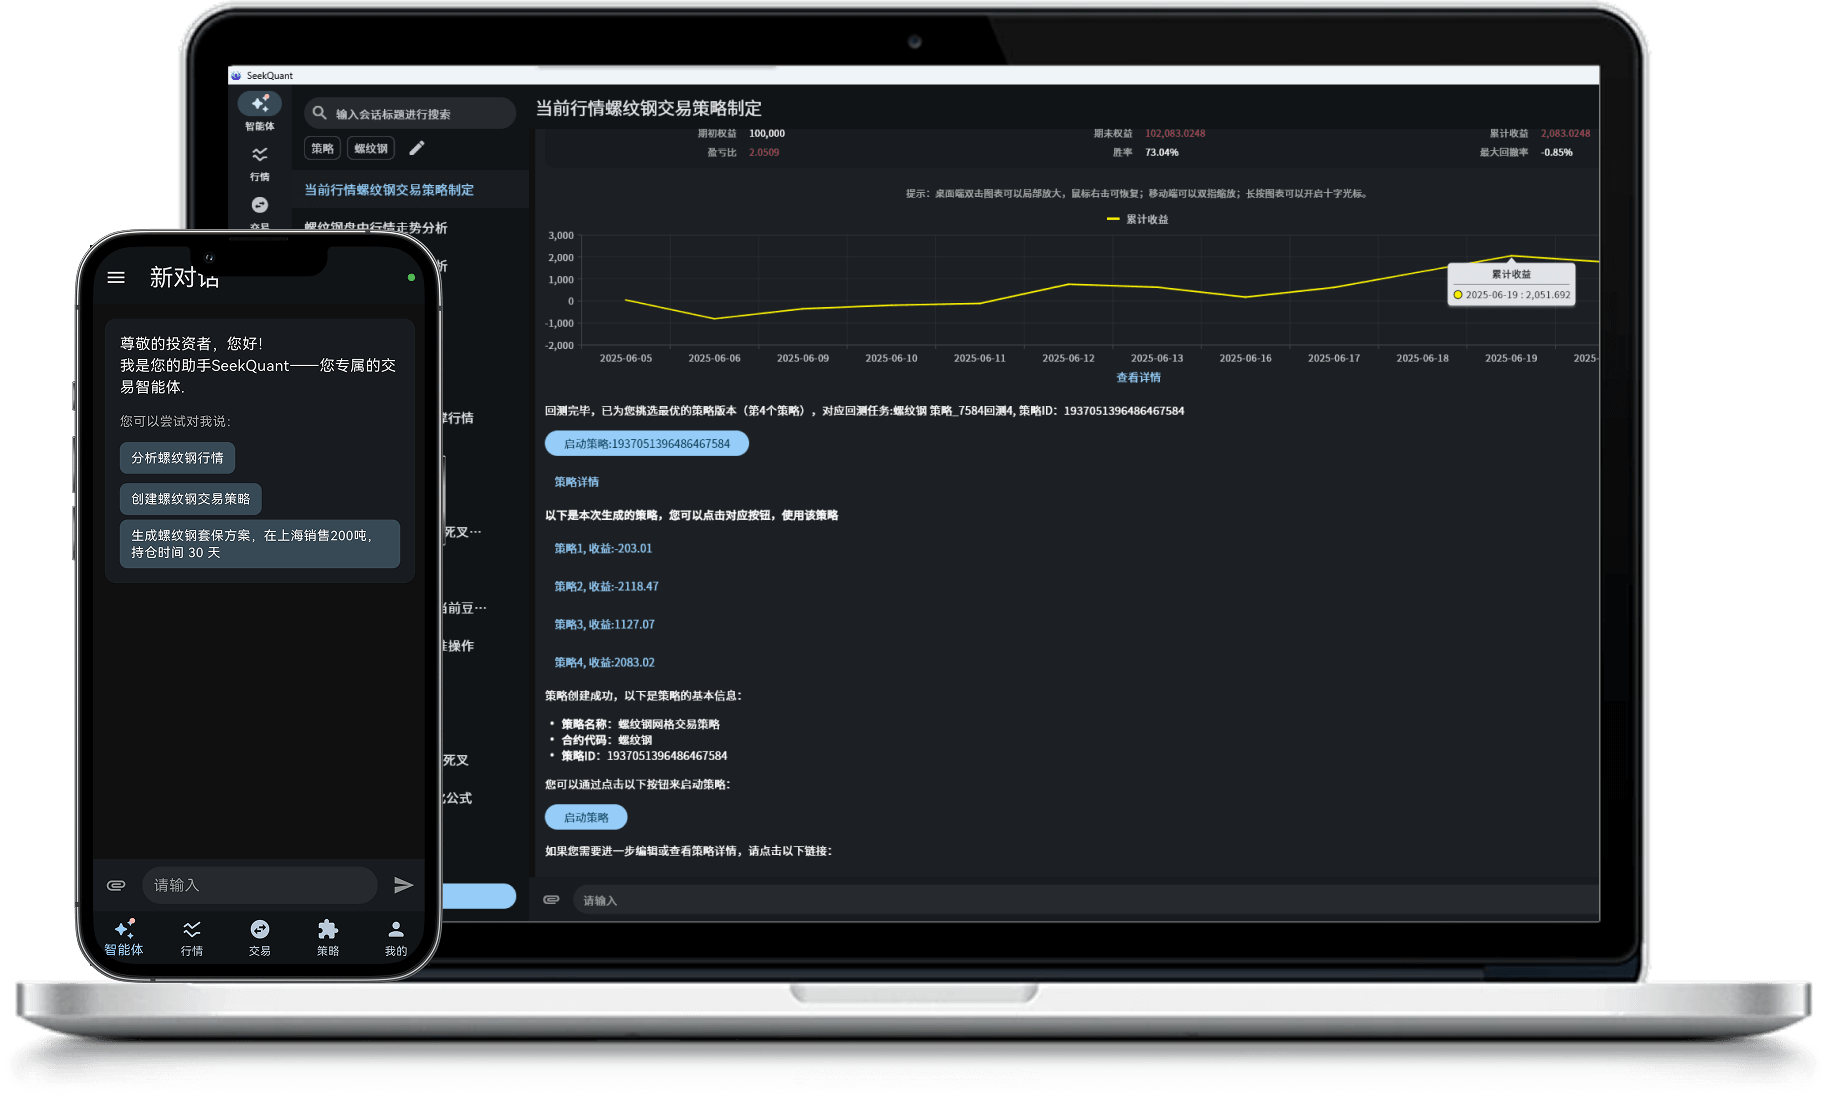Viewport: 1826px width, 1102px height.
Task: Toggle the 累计收益 chart legend series
Action: [x=1137, y=219]
